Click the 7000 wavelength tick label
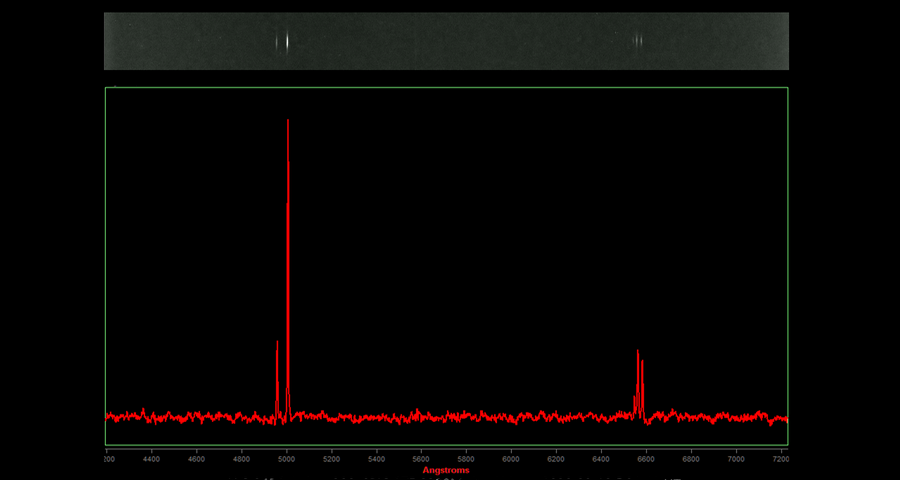Image resolution: width=900 pixels, height=480 pixels. pos(736,459)
